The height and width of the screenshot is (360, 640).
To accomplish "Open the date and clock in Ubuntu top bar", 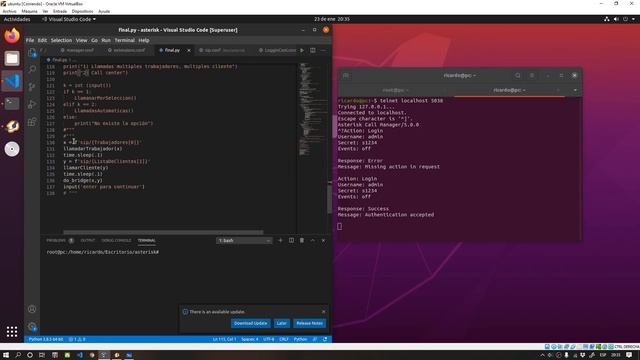I will (x=331, y=19).
